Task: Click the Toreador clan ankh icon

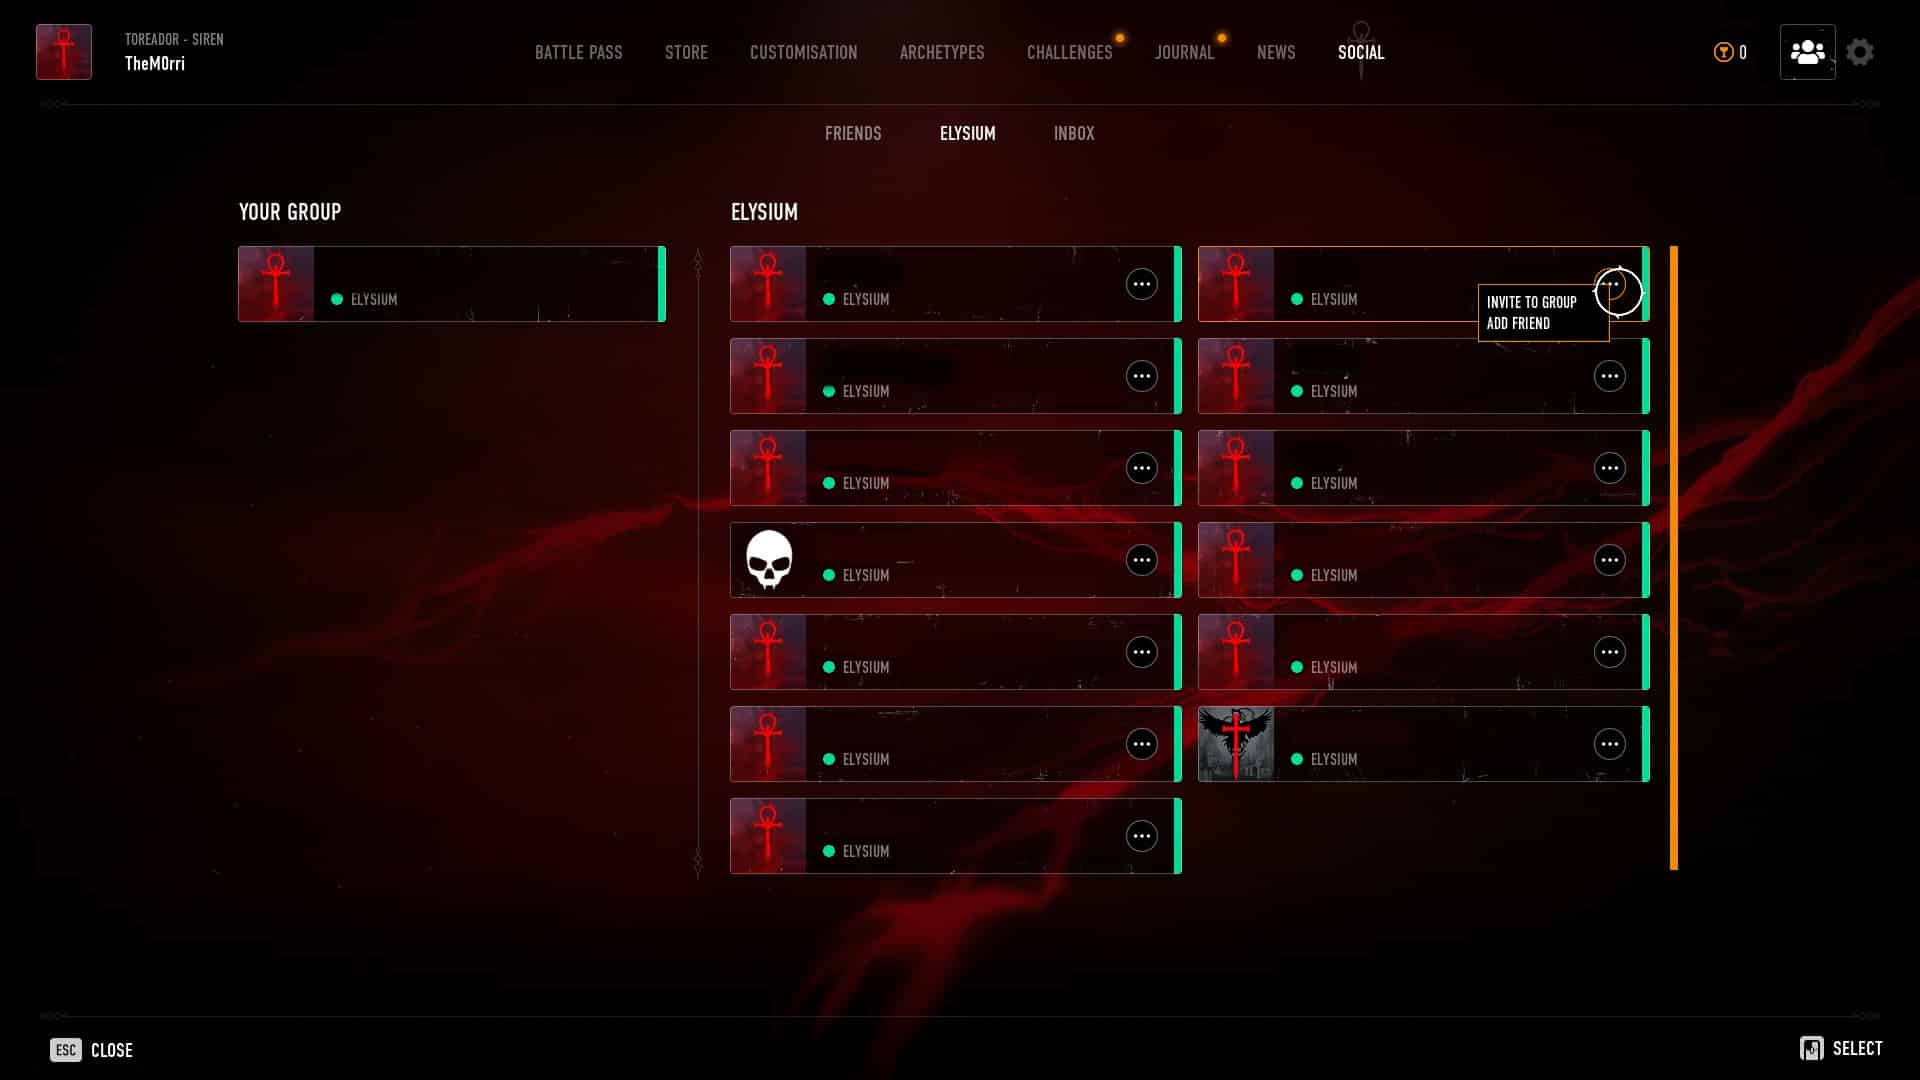Action: pos(62,51)
